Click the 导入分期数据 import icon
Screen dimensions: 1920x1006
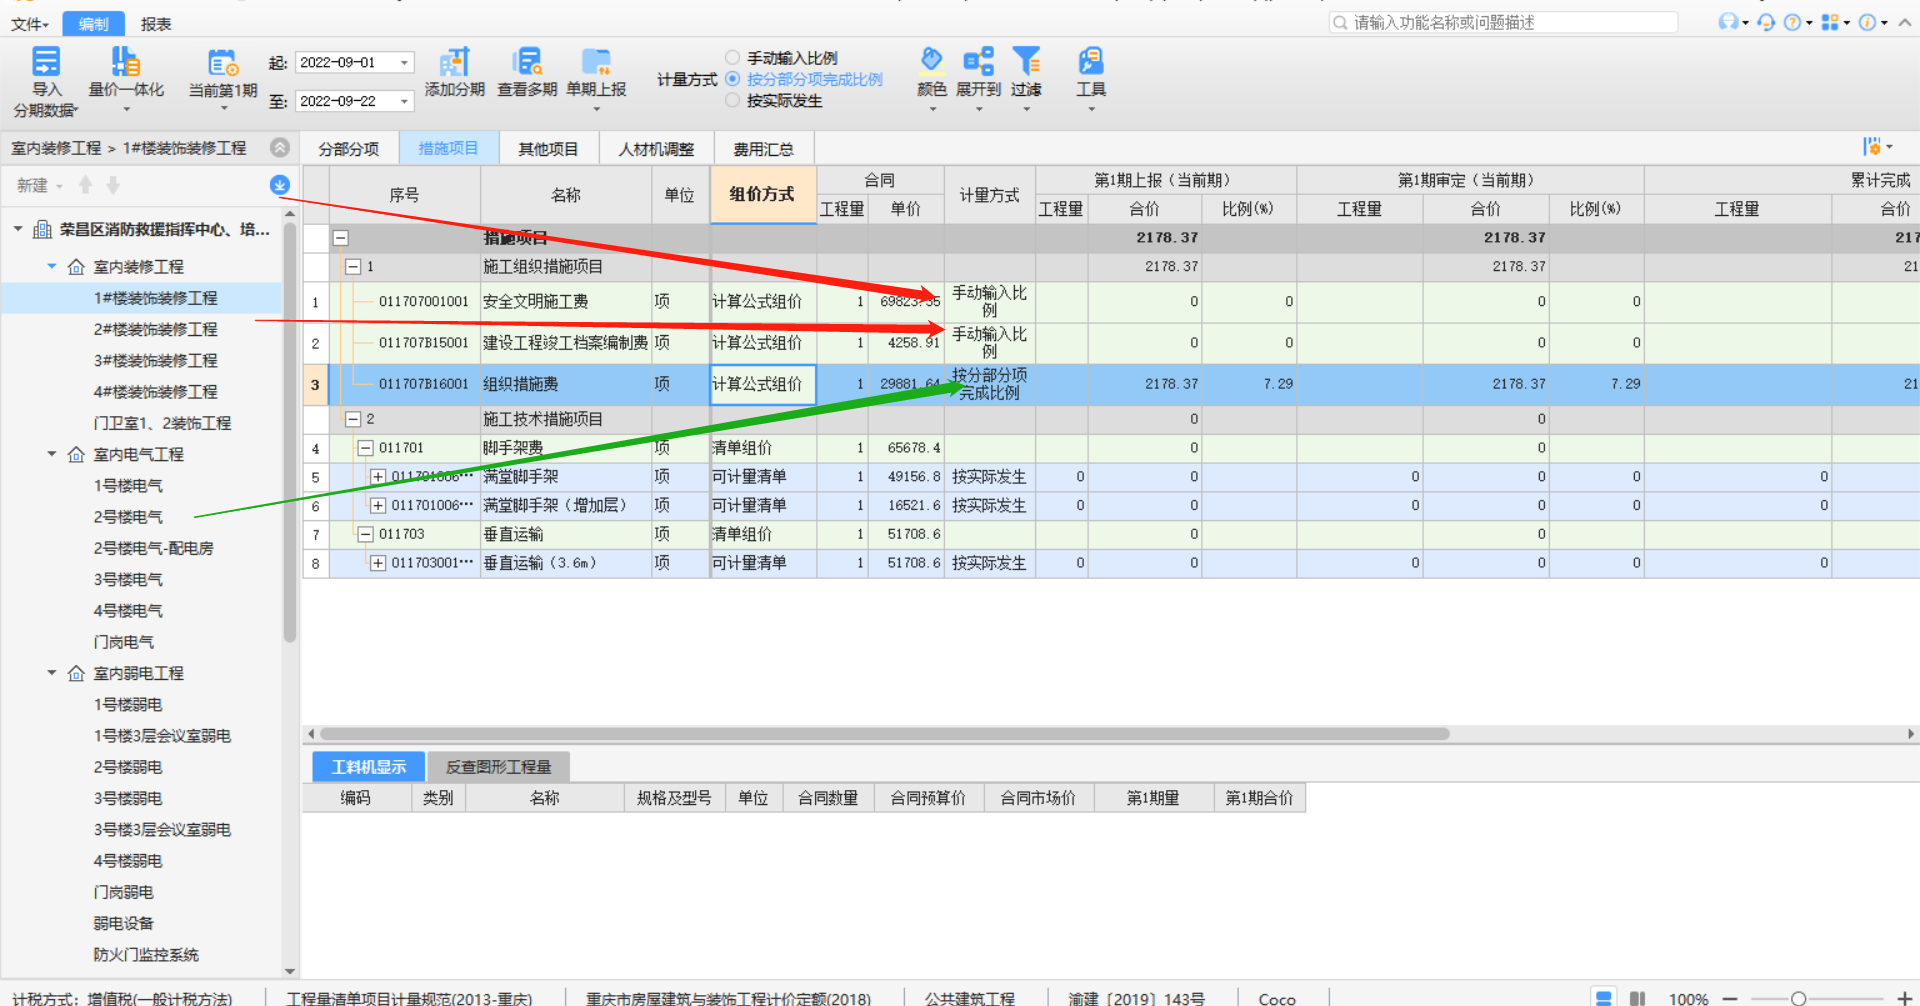point(46,62)
